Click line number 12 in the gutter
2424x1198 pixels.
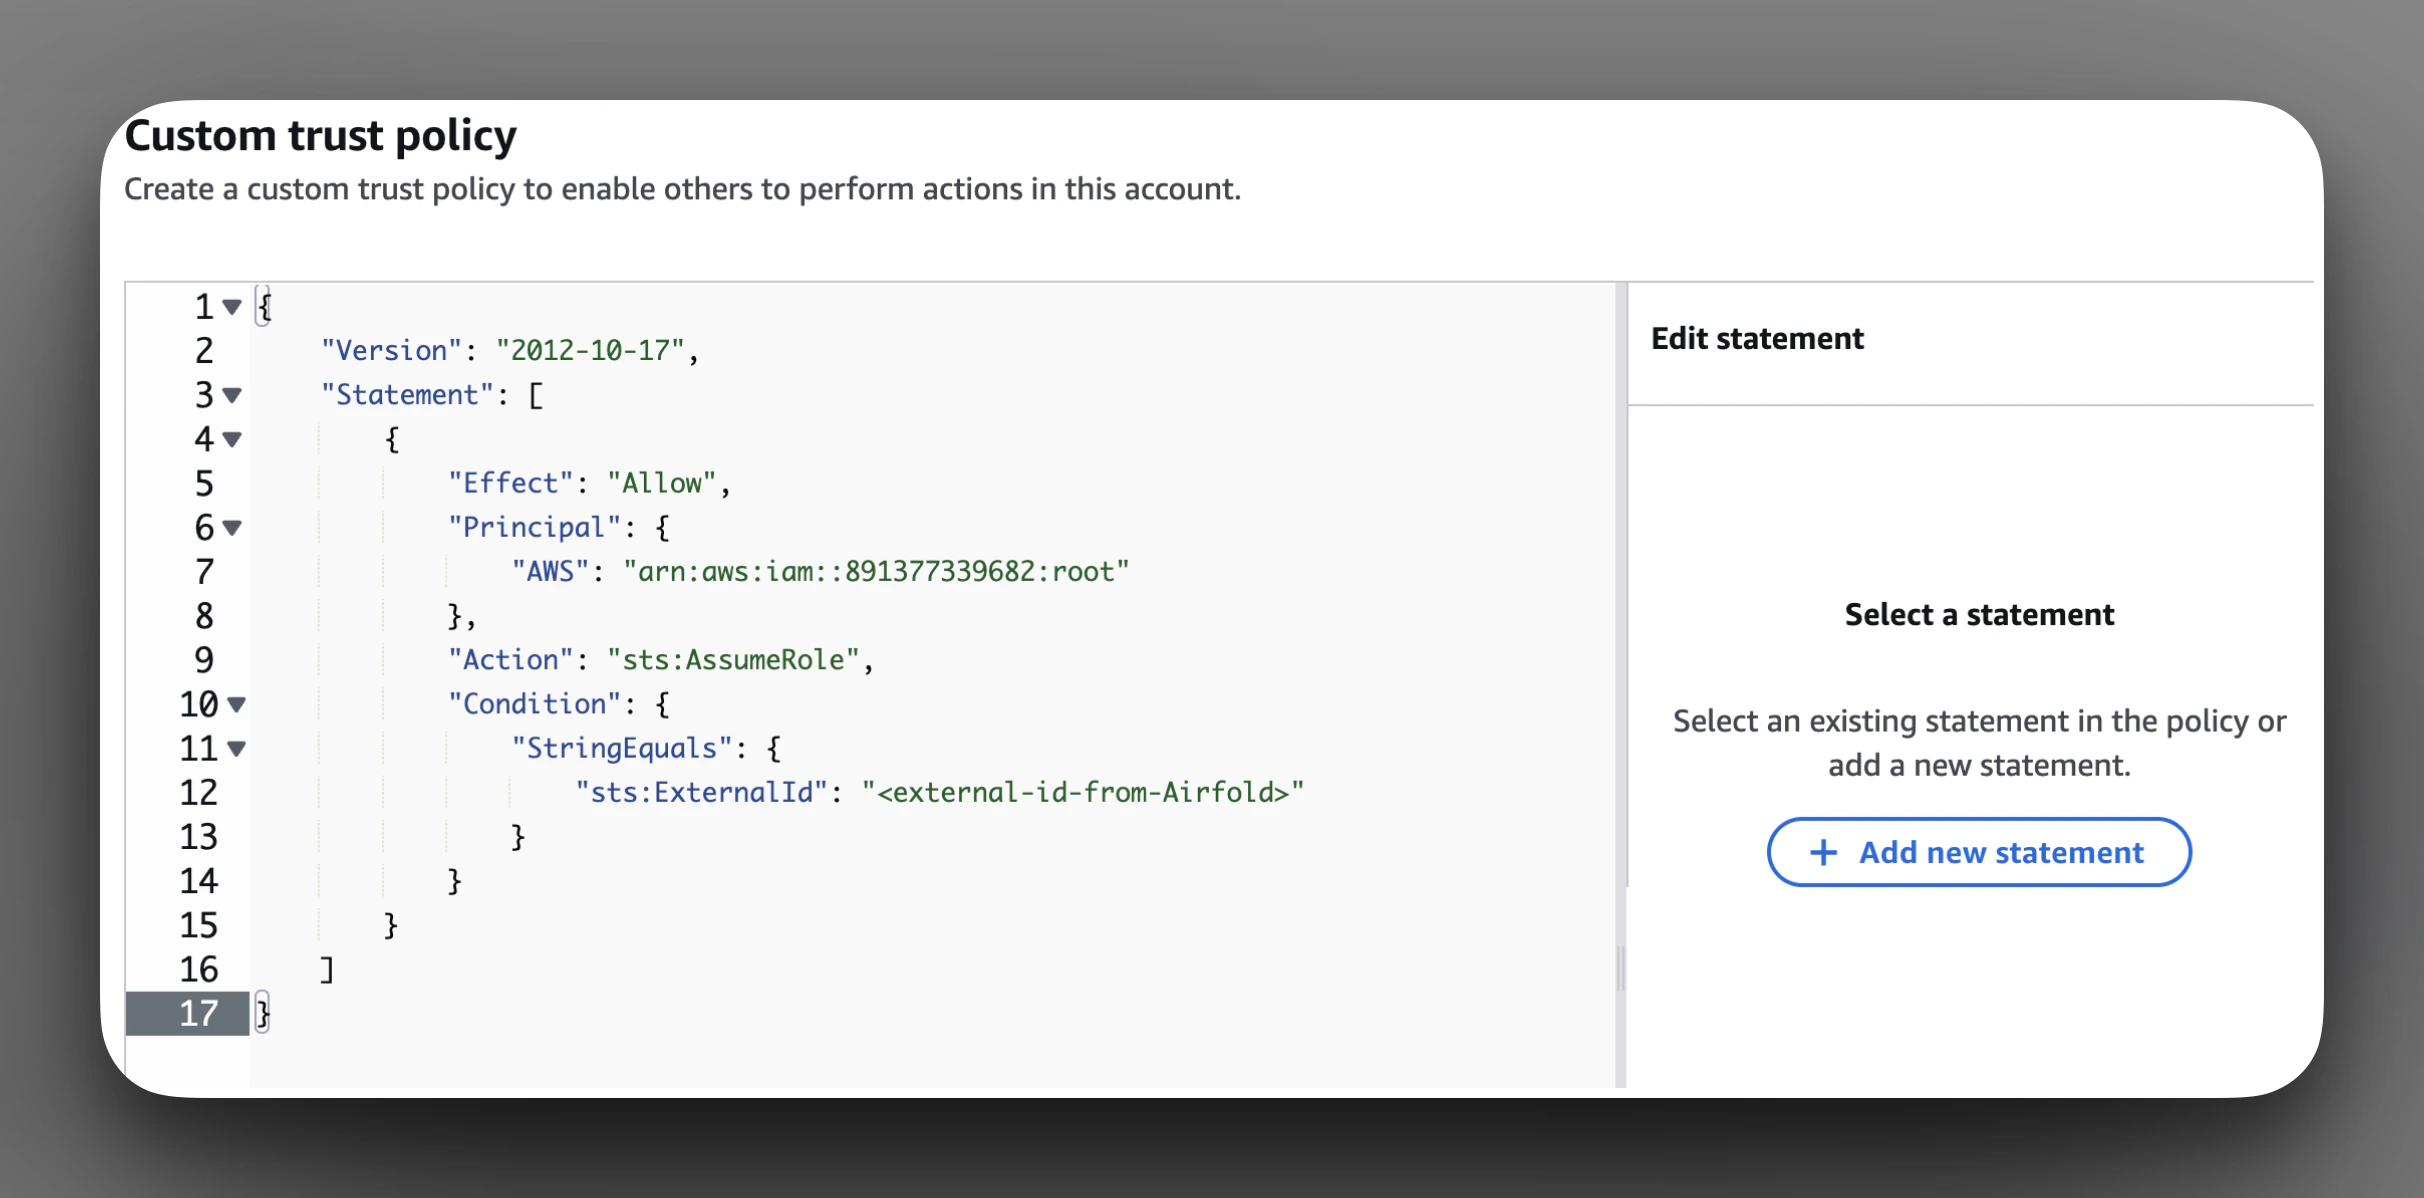198,792
